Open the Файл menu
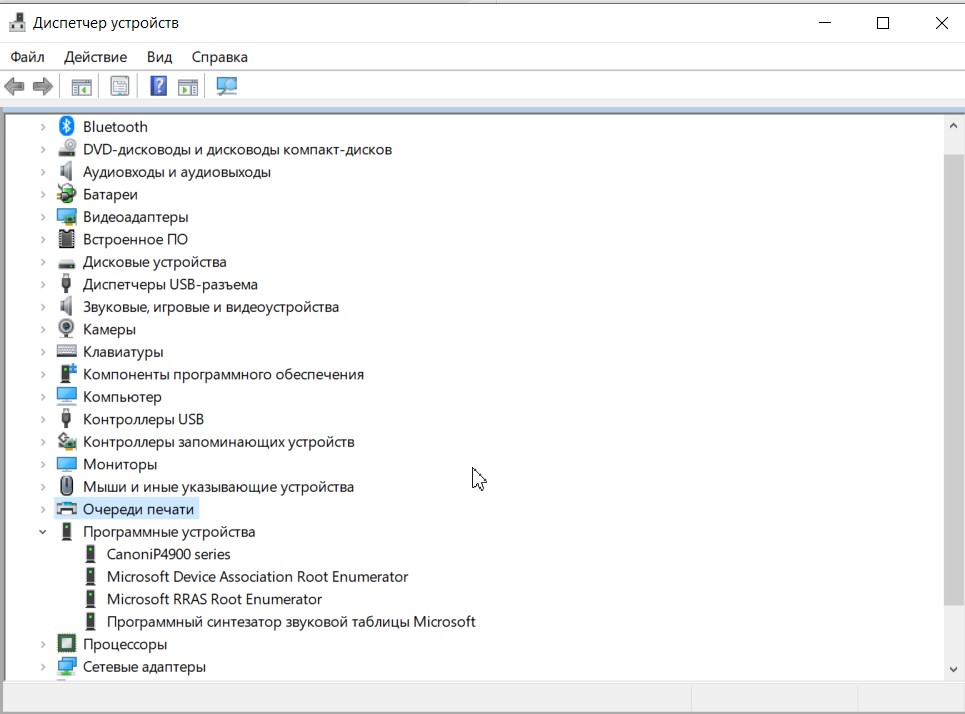The width and height of the screenshot is (965, 714). pos(28,57)
